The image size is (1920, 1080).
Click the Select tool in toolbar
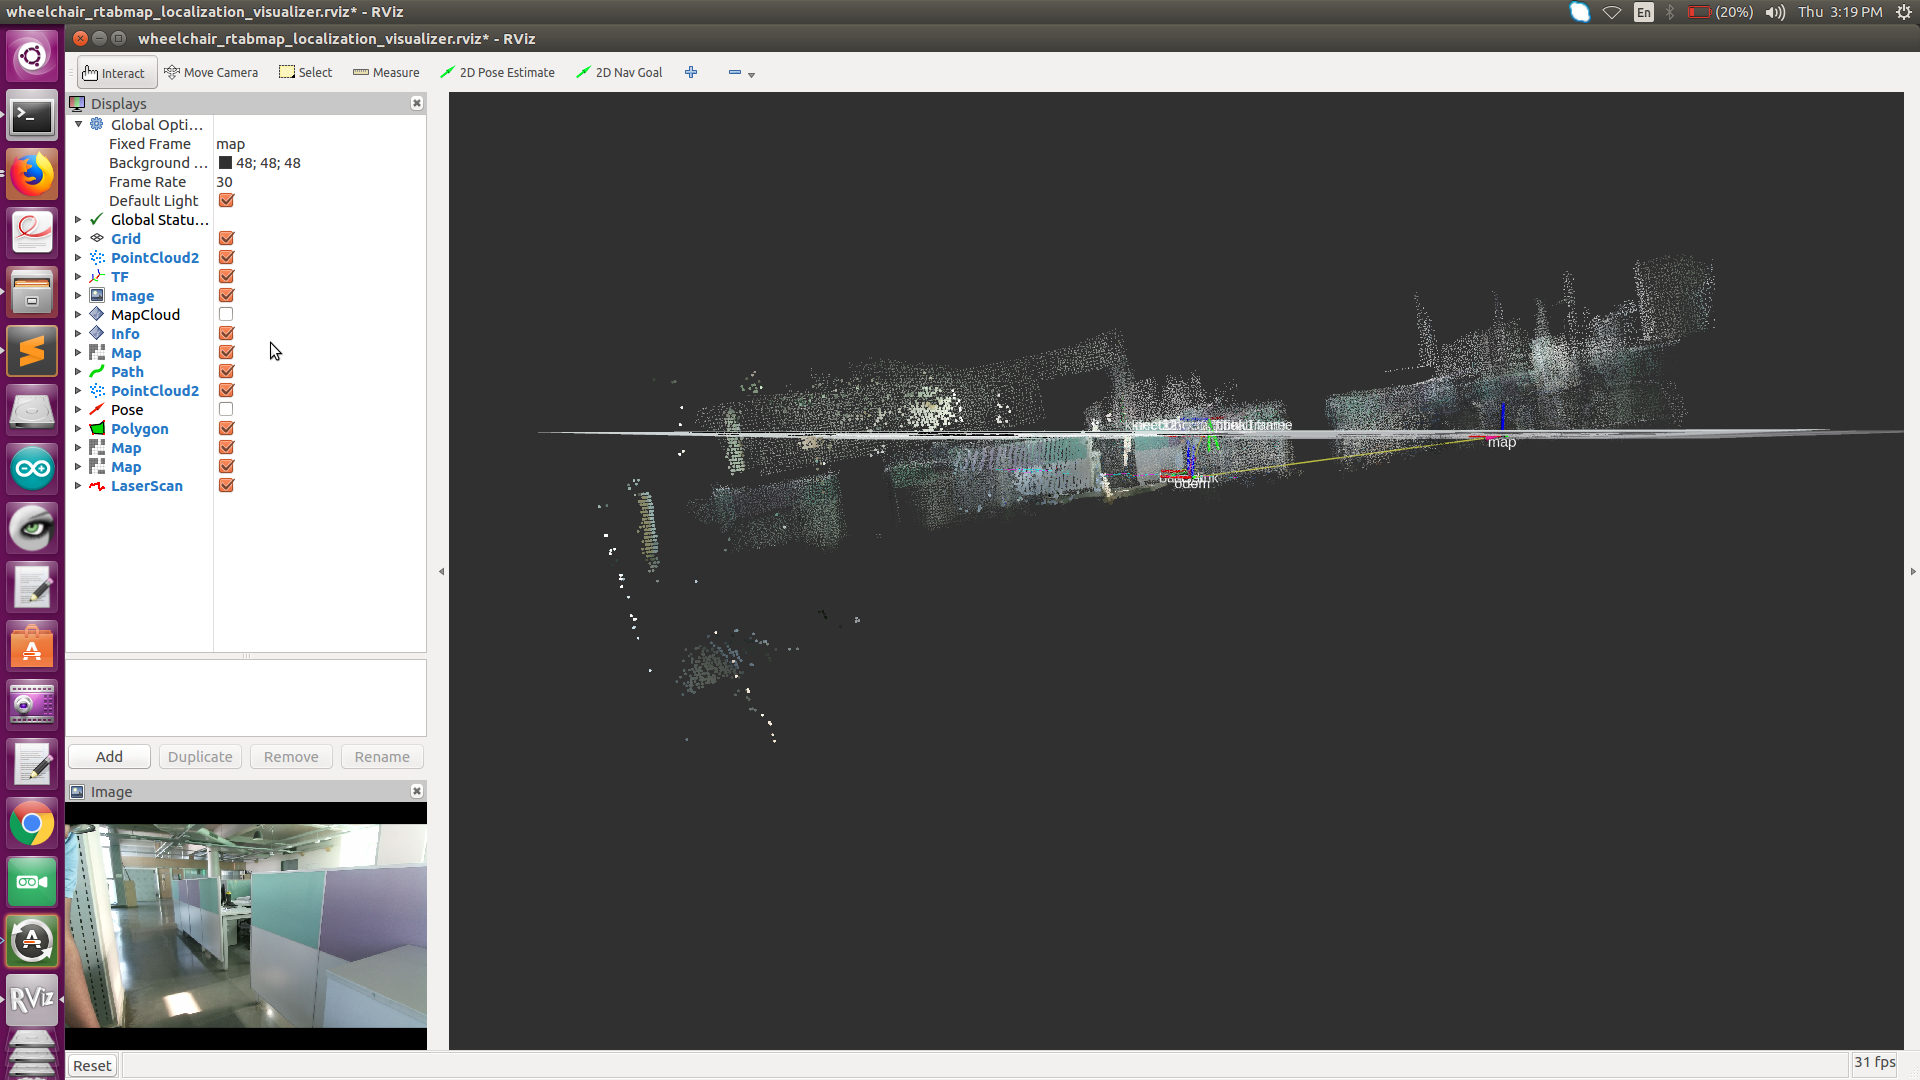pyautogui.click(x=305, y=73)
